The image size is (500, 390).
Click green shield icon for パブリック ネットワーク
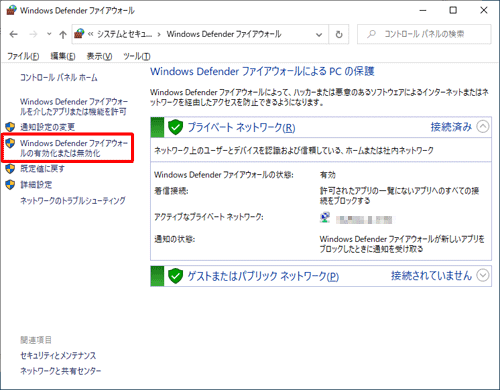pyautogui.click(x=175, y=276)
